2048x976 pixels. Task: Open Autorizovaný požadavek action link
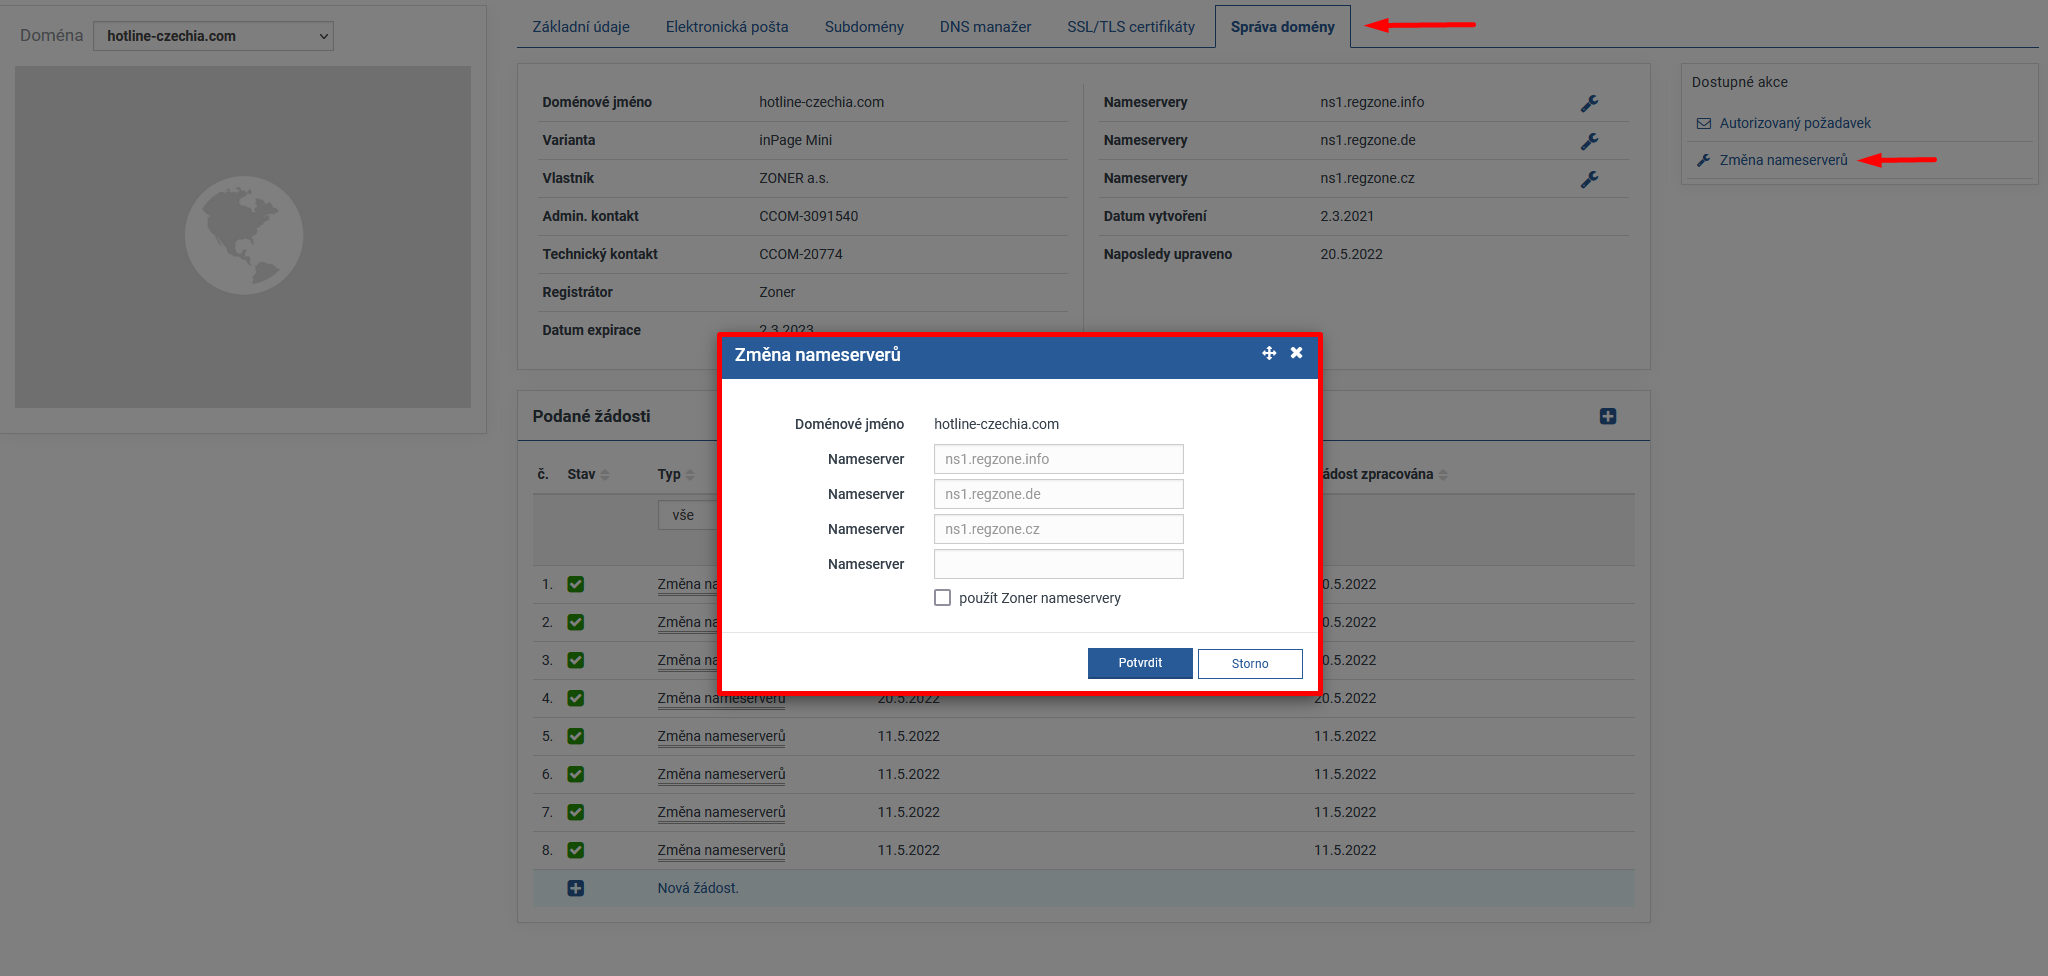(1794, 123)
